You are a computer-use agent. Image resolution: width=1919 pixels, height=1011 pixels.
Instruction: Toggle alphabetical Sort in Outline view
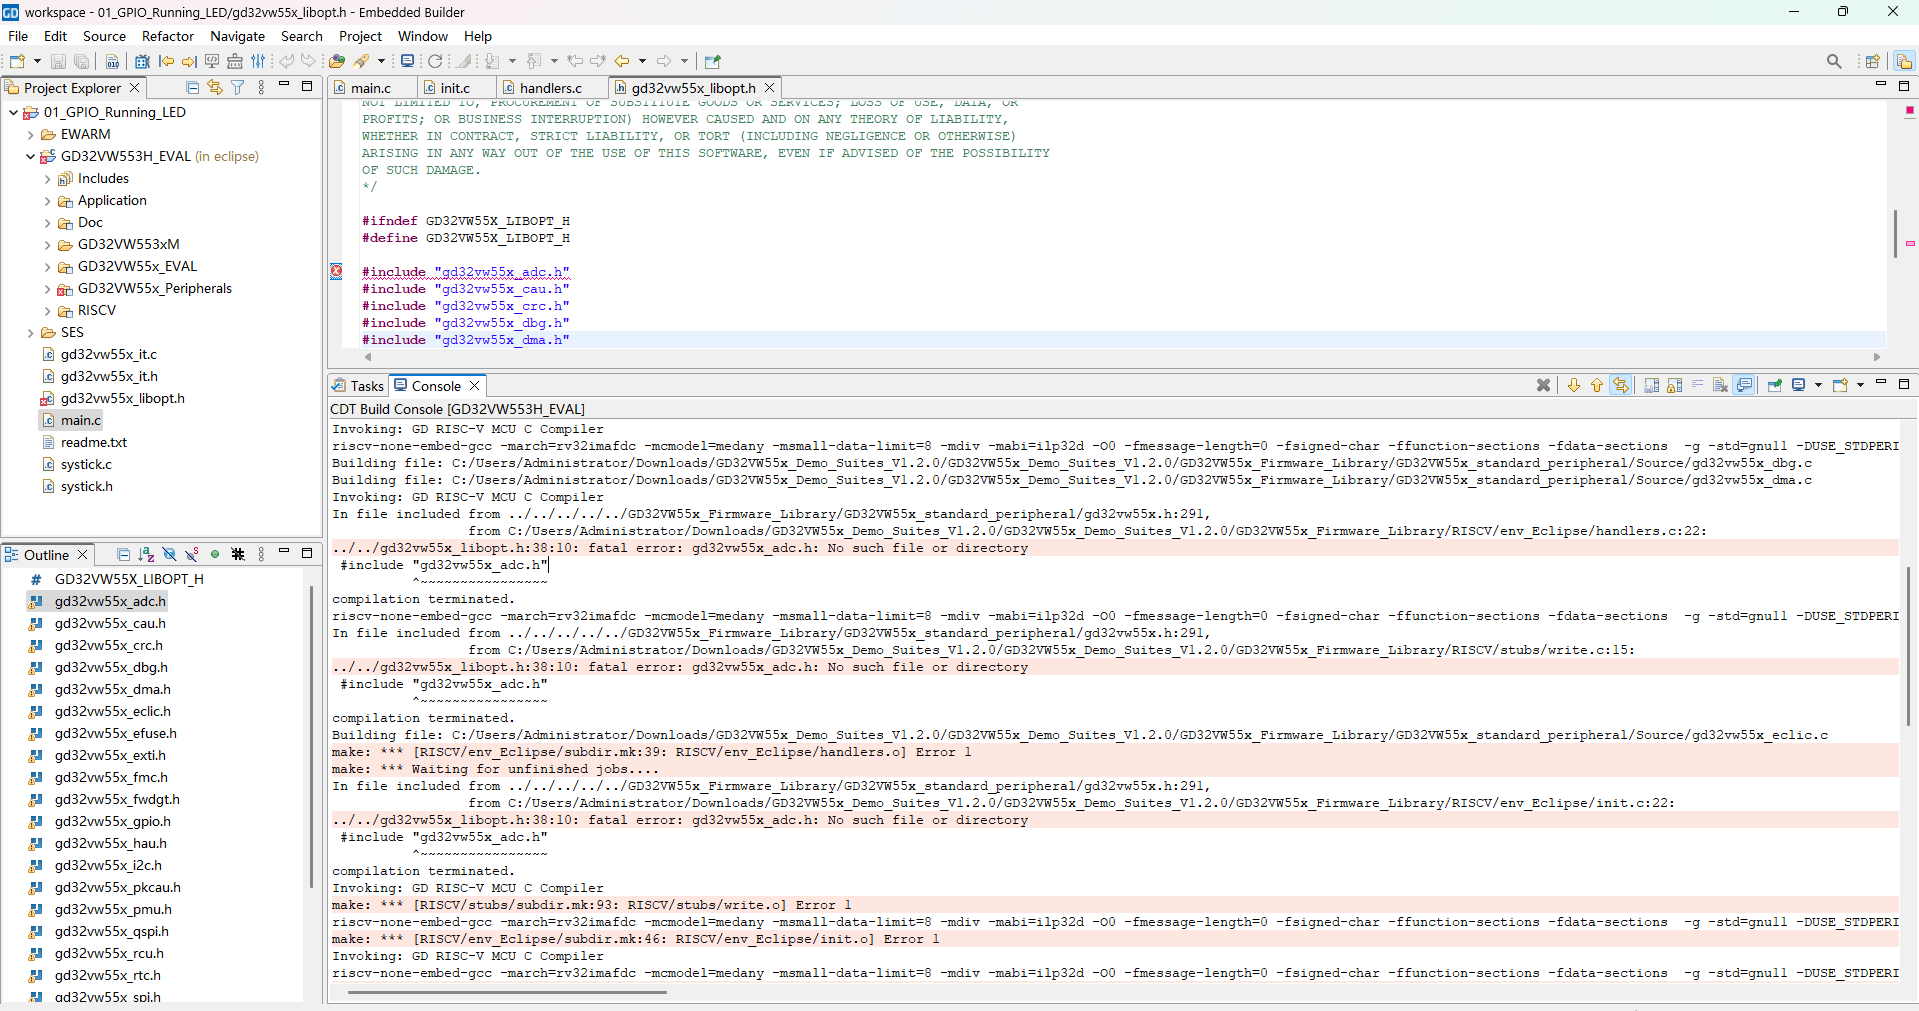[x=147, y=554]
